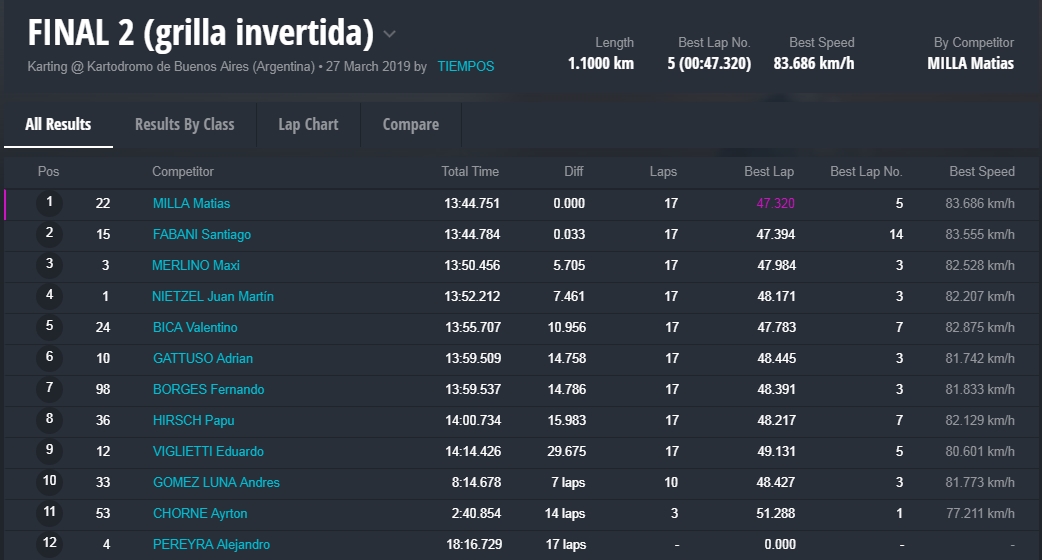Open FABANI Santiago competitor details
This screenshot has height=560, width=1042.
201,234
